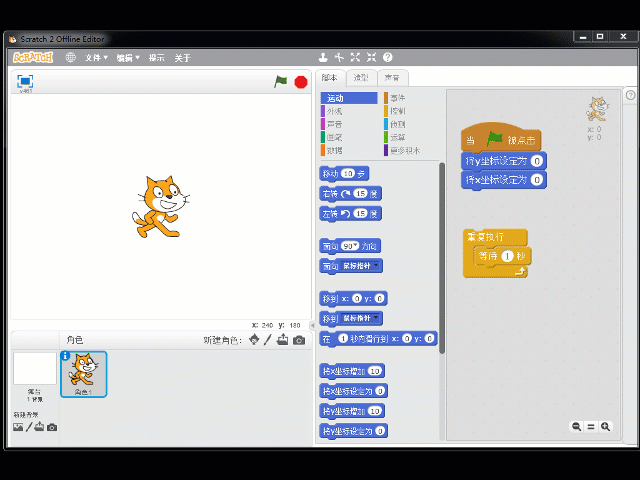The height and width of the screenshot is (480, 640).
Task: Select the 侦测 block category
Action: tap(411, 124)
